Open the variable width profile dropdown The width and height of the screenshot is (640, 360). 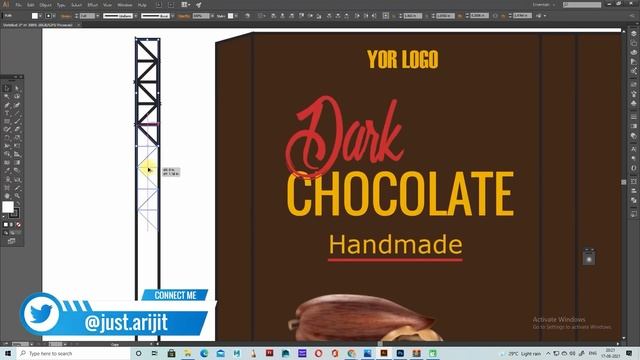tap(136, 16)
